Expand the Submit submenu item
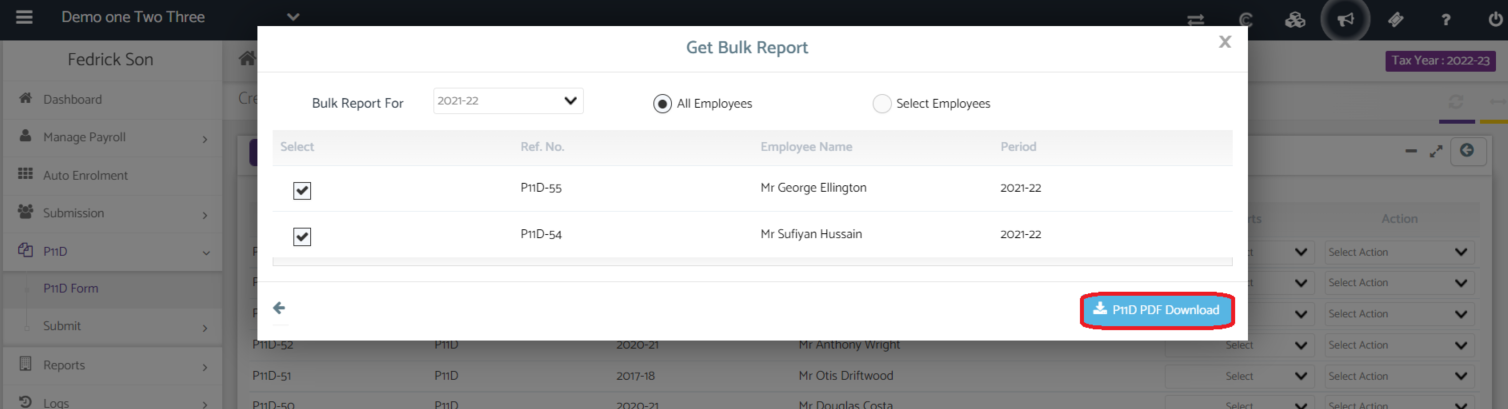Screen dimensions: 1508x409 tap(111, 326)
